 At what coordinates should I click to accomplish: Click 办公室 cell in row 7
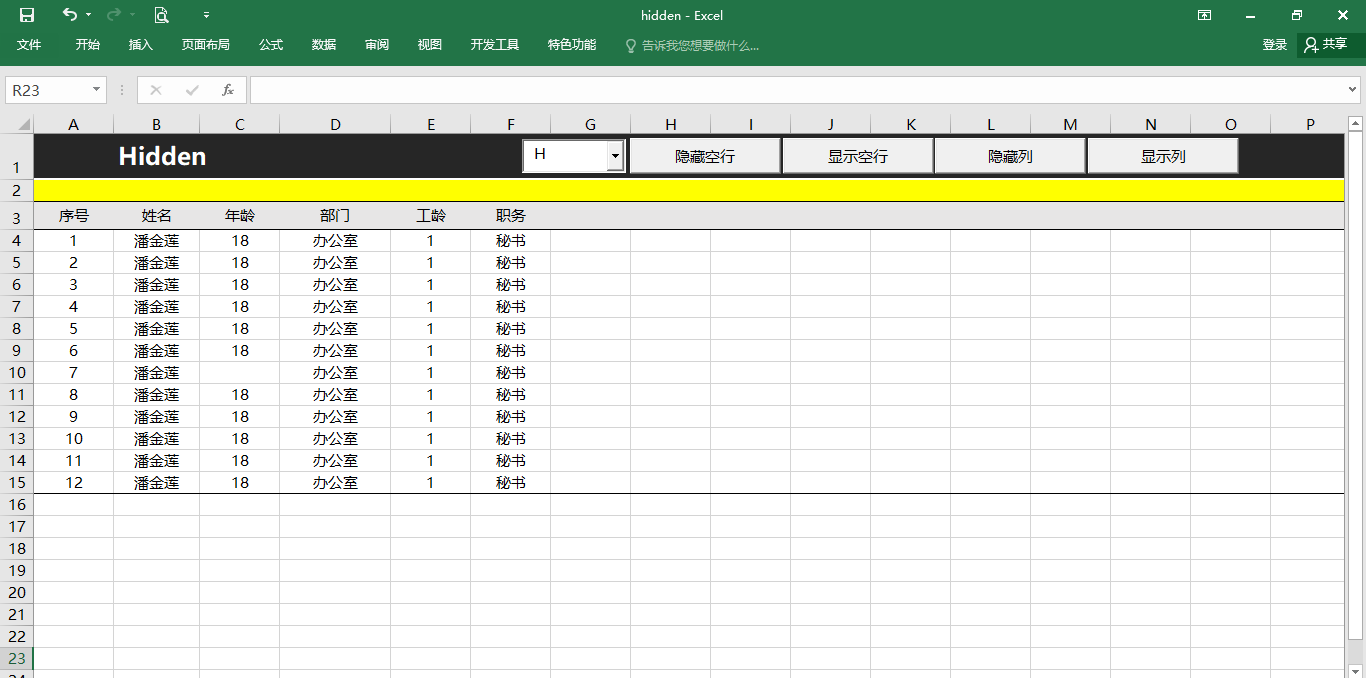tap(335, 307)
